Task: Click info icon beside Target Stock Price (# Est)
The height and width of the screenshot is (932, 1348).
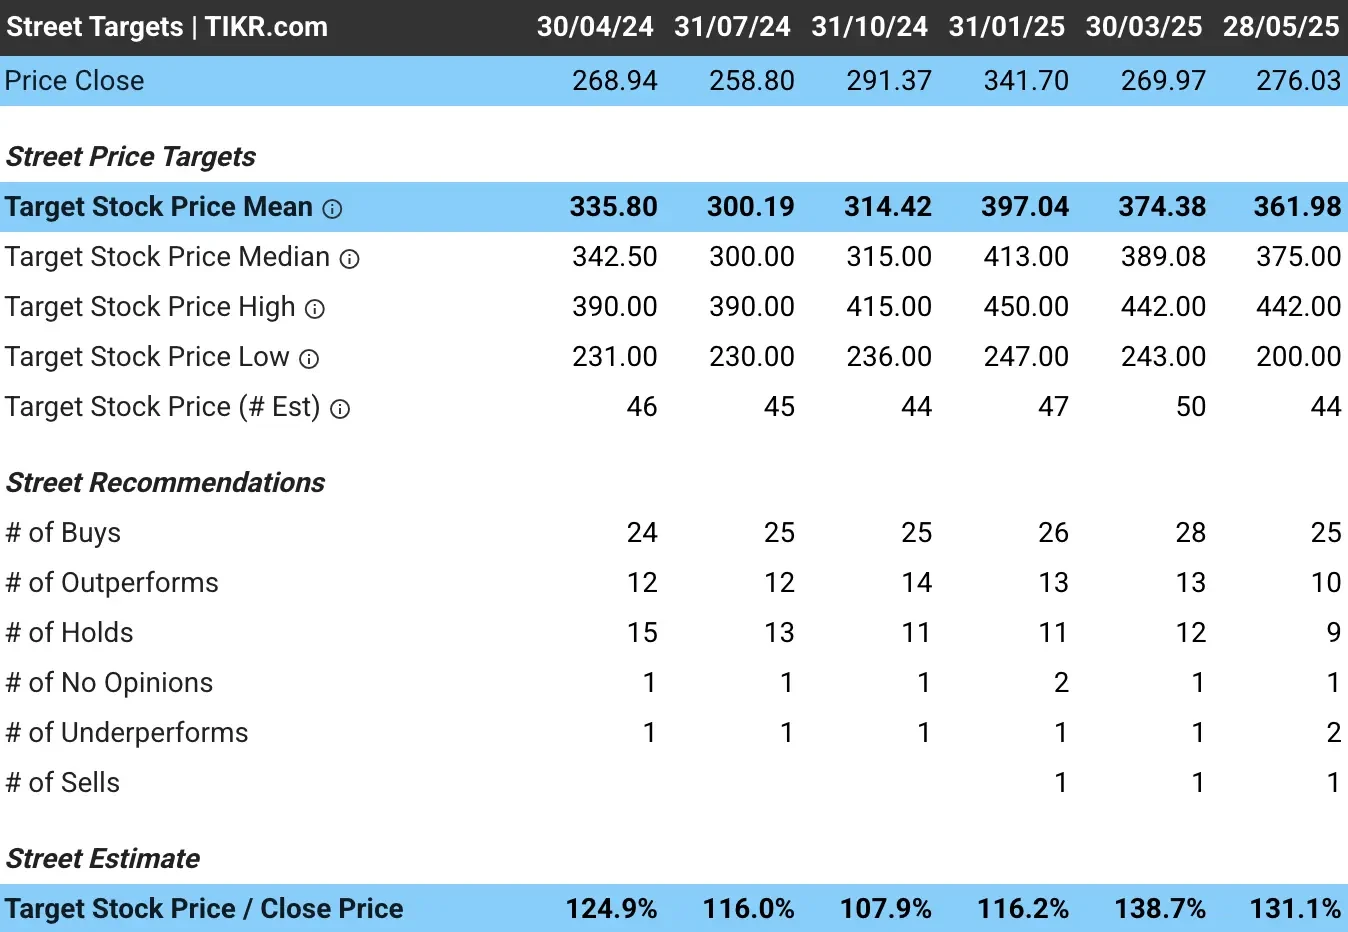Action: pos(340,409)
